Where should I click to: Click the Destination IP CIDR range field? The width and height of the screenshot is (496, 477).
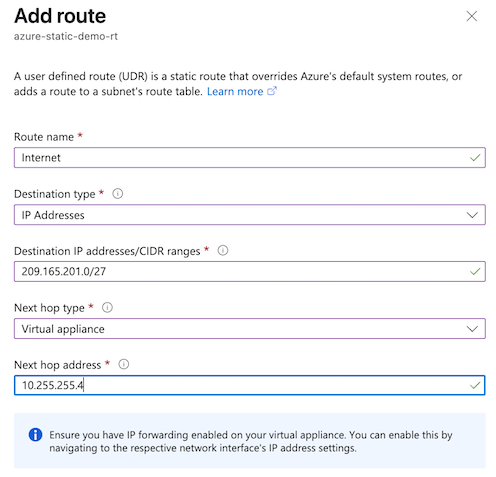[x=250, y=271]
